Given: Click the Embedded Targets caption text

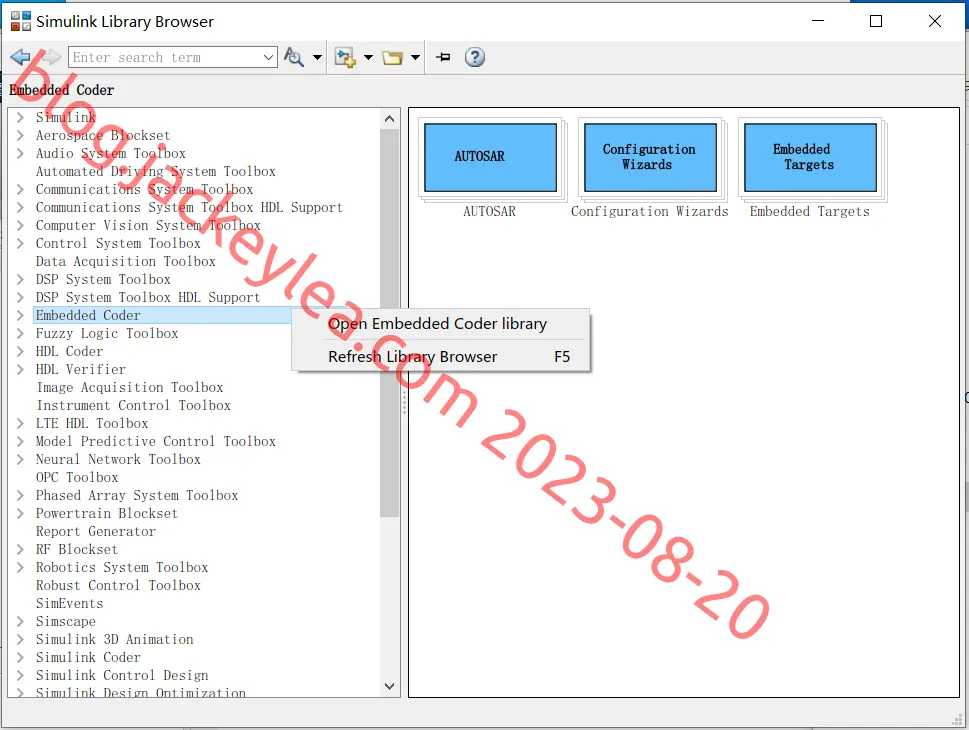Looking at the screenshot, I should click(810, 211).
